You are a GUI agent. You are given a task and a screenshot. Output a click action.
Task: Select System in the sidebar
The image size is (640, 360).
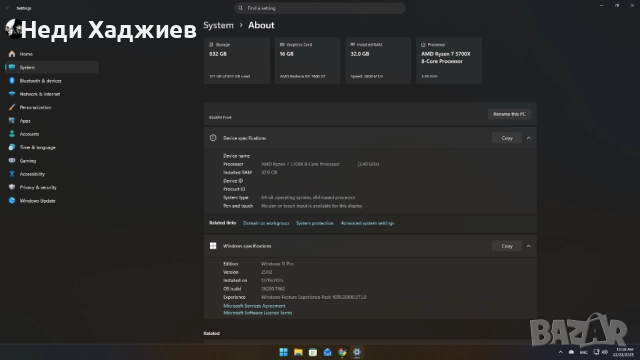(52, 67)
